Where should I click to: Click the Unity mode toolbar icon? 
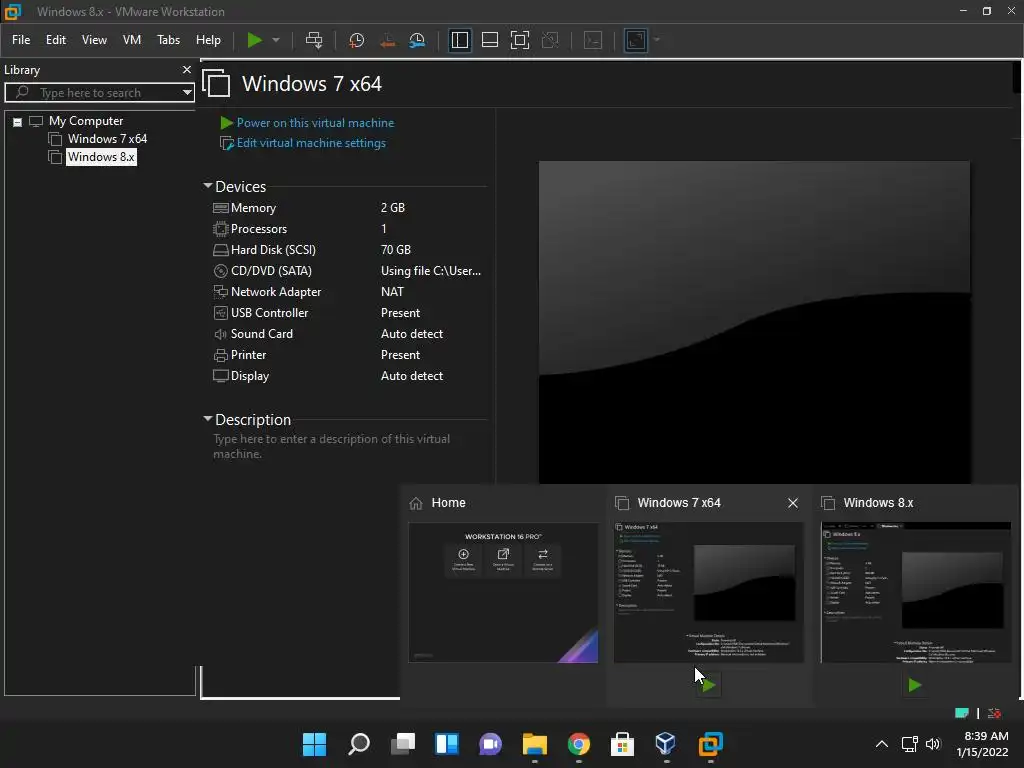(x=551, y=40)
